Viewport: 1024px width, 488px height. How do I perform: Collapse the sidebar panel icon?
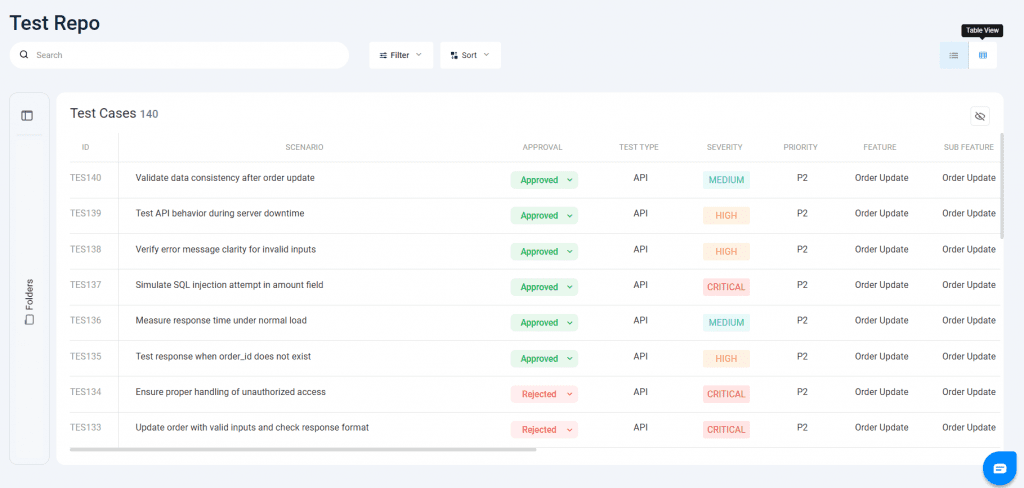[27, 116]
